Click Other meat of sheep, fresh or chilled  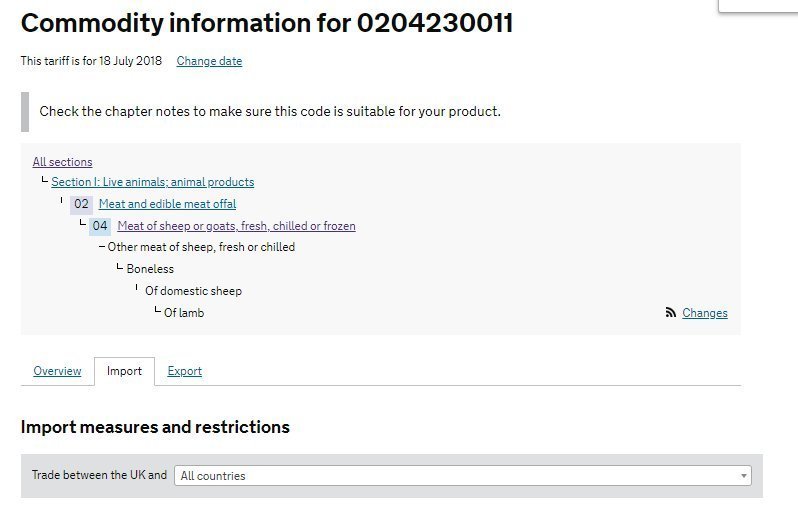point(201,247)
